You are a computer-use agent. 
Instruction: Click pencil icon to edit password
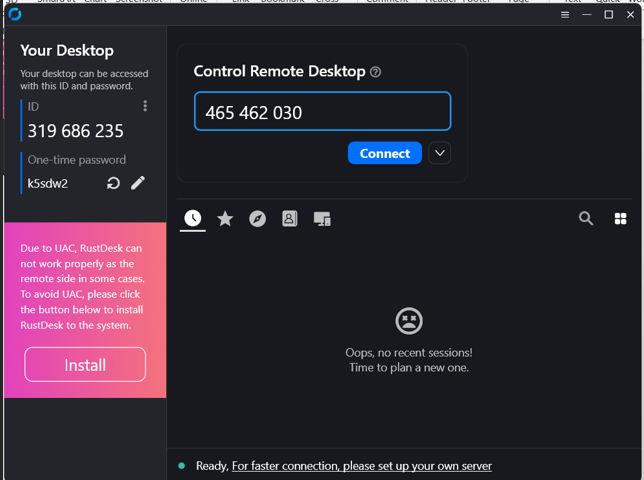[138, 183]
